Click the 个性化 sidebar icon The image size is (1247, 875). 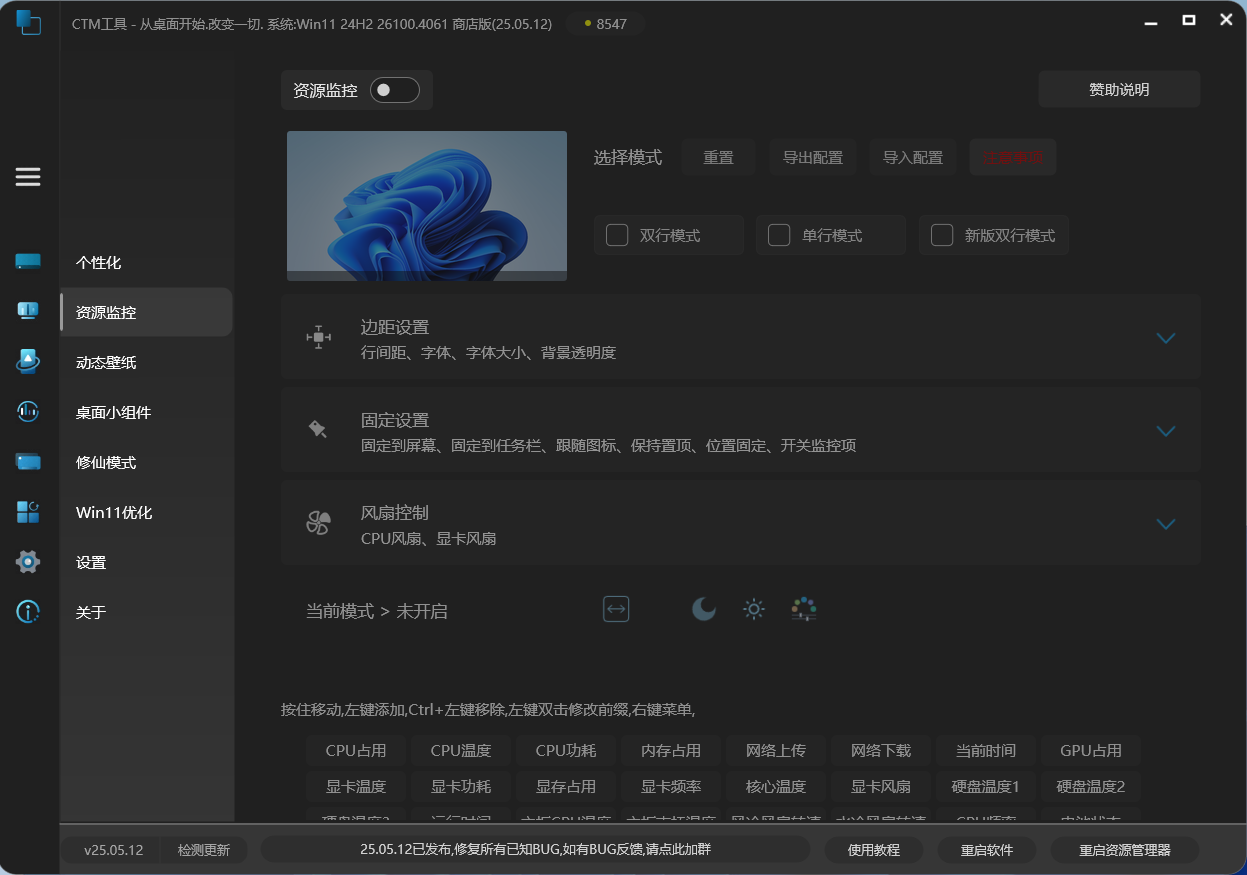(x=28, y=262)
